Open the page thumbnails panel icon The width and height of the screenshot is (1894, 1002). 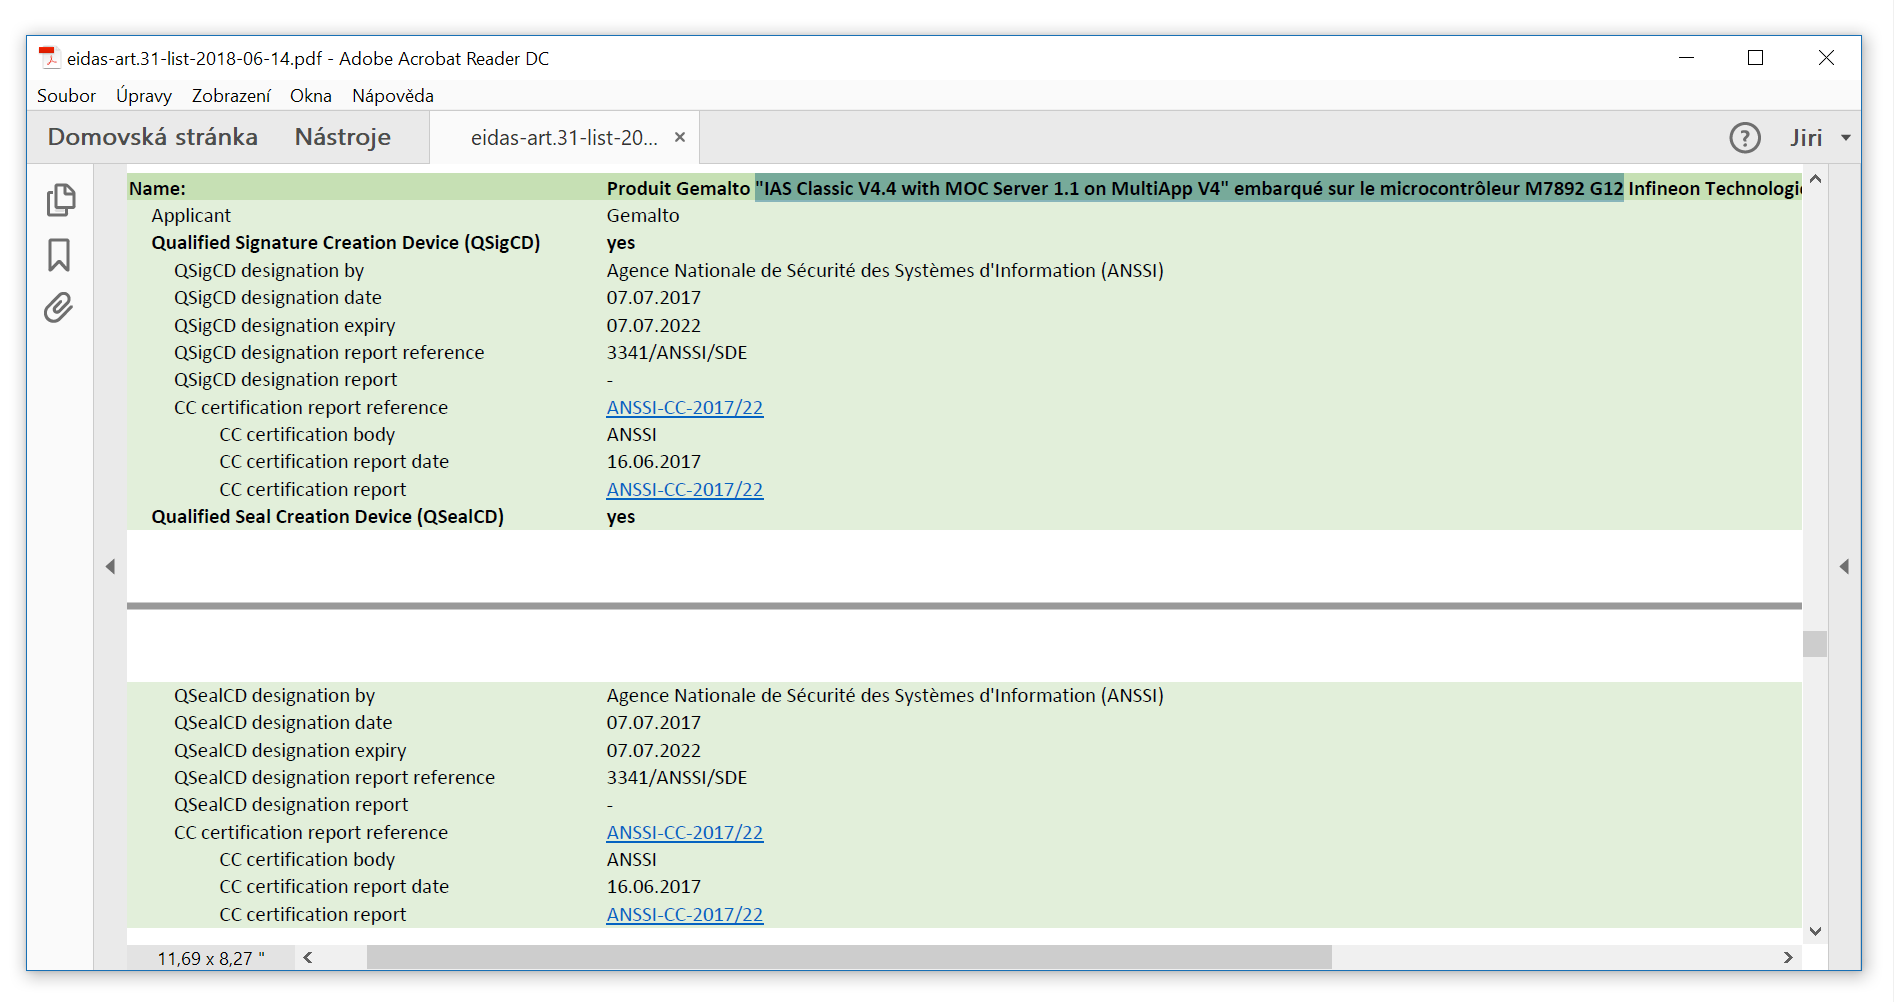click(60, 200)
